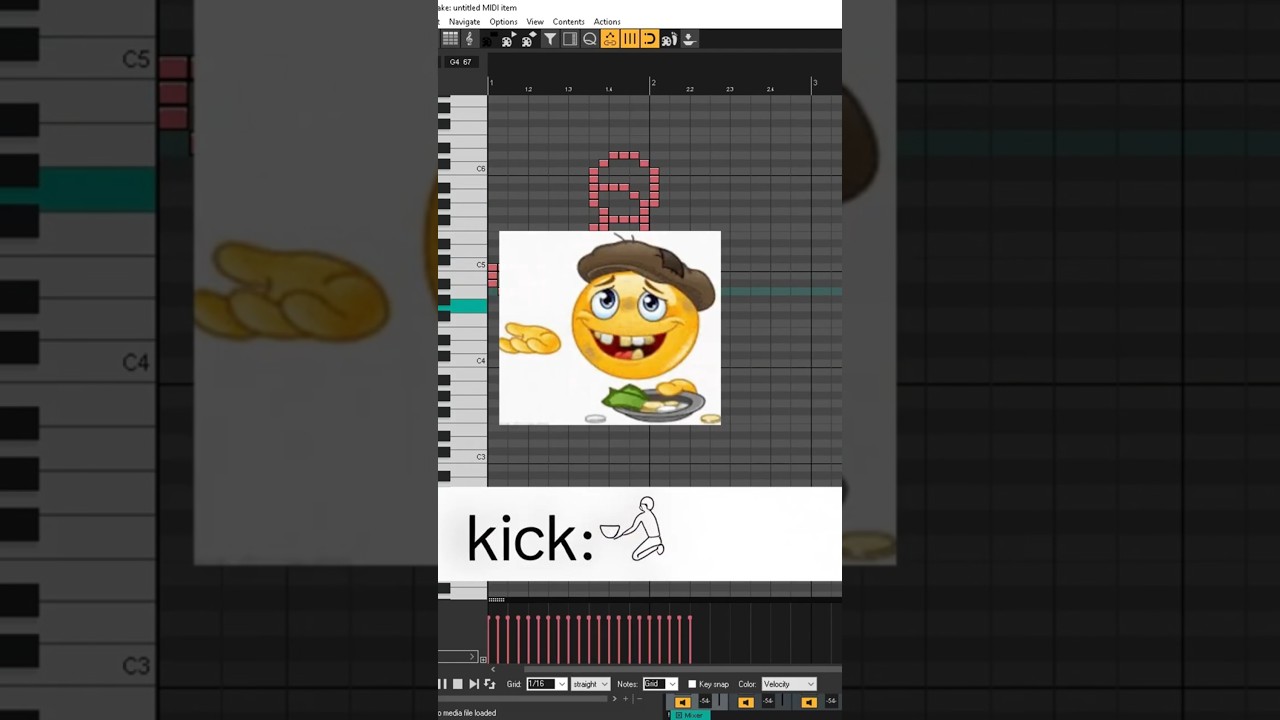Screen dimensions: 1280x720
Task: Switch to event list grid view icon
Action: point(450,39)
